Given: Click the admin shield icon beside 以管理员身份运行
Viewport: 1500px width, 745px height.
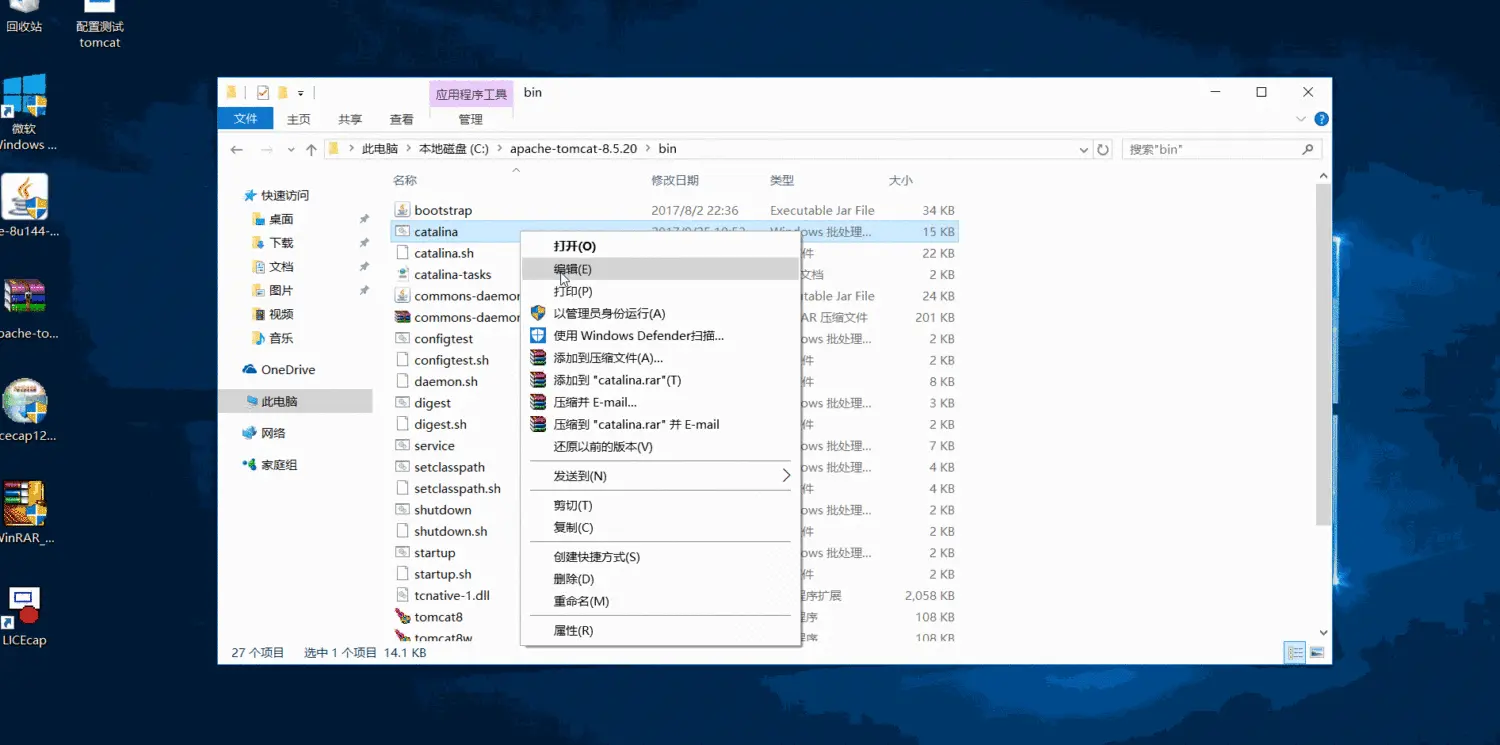Looking at the screenshot, I should click(538, 313).
